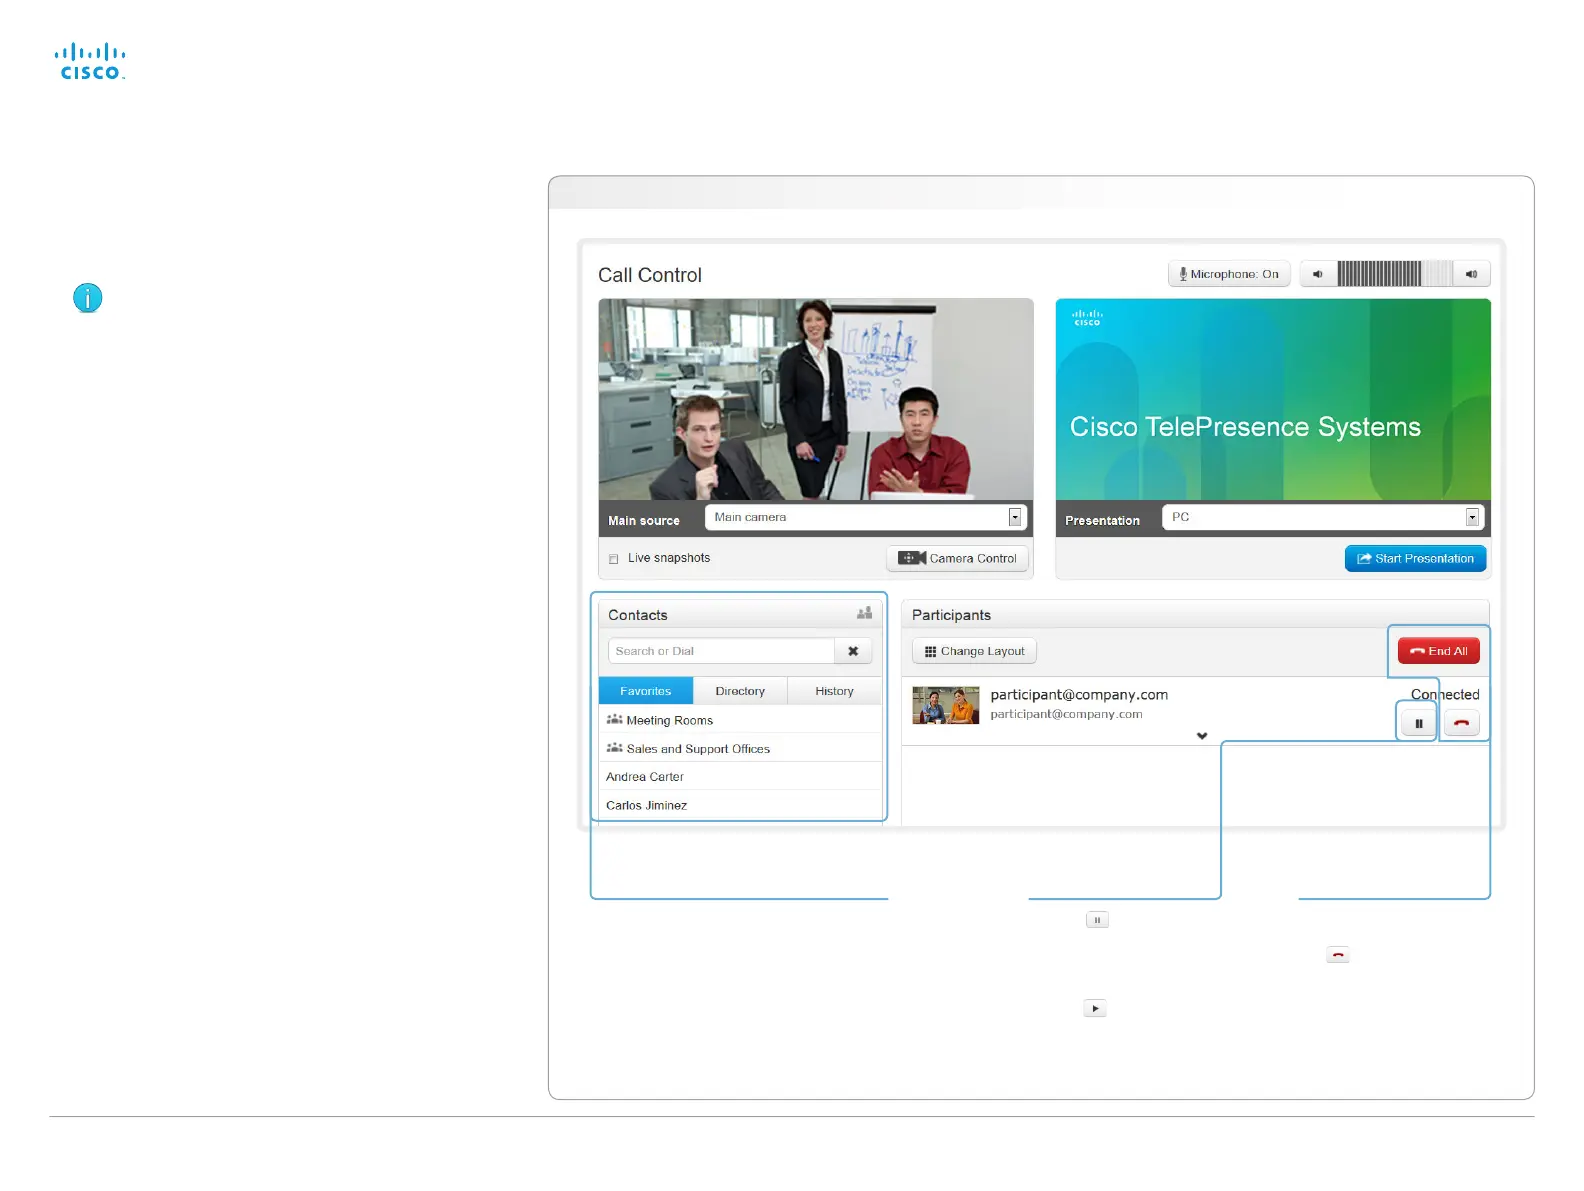Click the small play icon in the legend
The height and width of the screenshot is (1191, 1584).
tap(1095, 1009)
